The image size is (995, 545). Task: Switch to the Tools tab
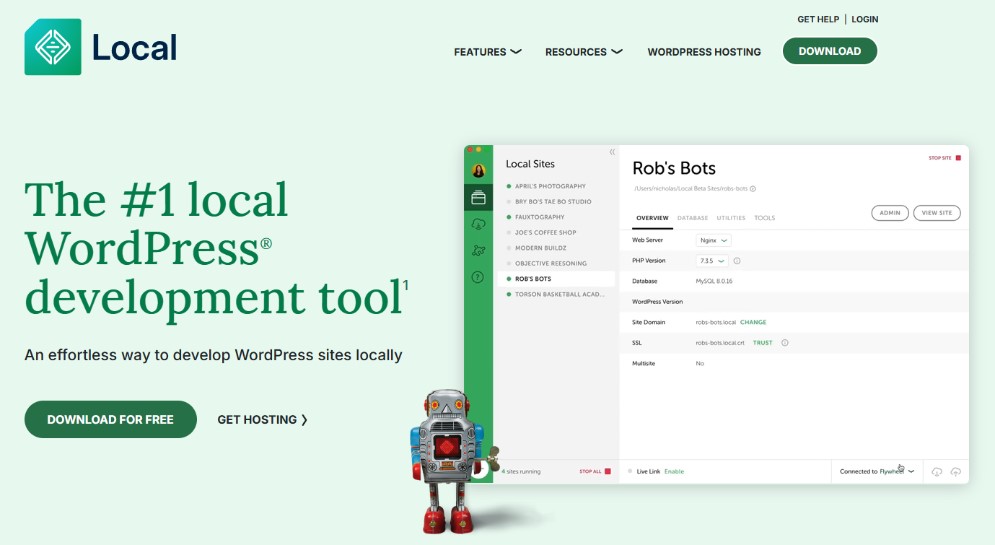click(x=765, y=218)
